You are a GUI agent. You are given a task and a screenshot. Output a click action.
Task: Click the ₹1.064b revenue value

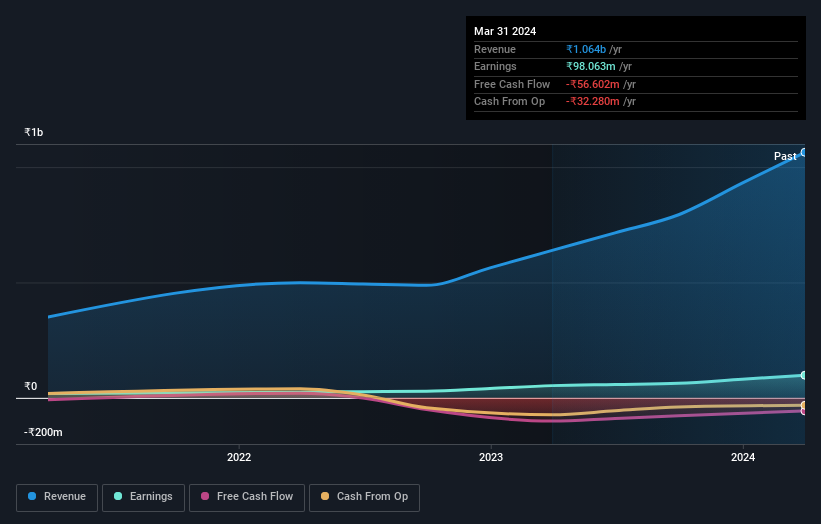point(586,49)
